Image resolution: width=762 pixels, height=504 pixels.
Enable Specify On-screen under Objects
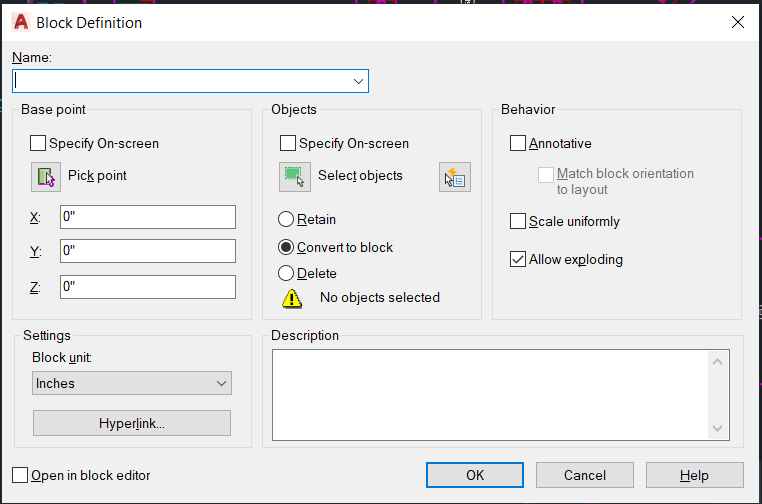click(x=288, y=143)
